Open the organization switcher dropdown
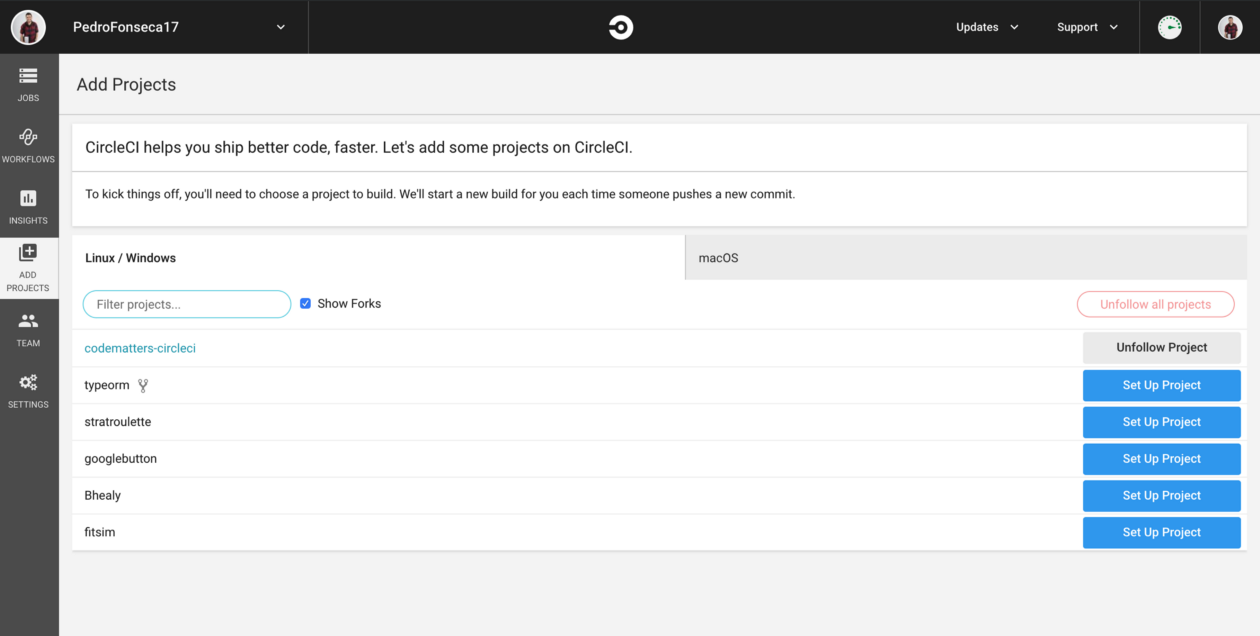 tap(180, 27)
